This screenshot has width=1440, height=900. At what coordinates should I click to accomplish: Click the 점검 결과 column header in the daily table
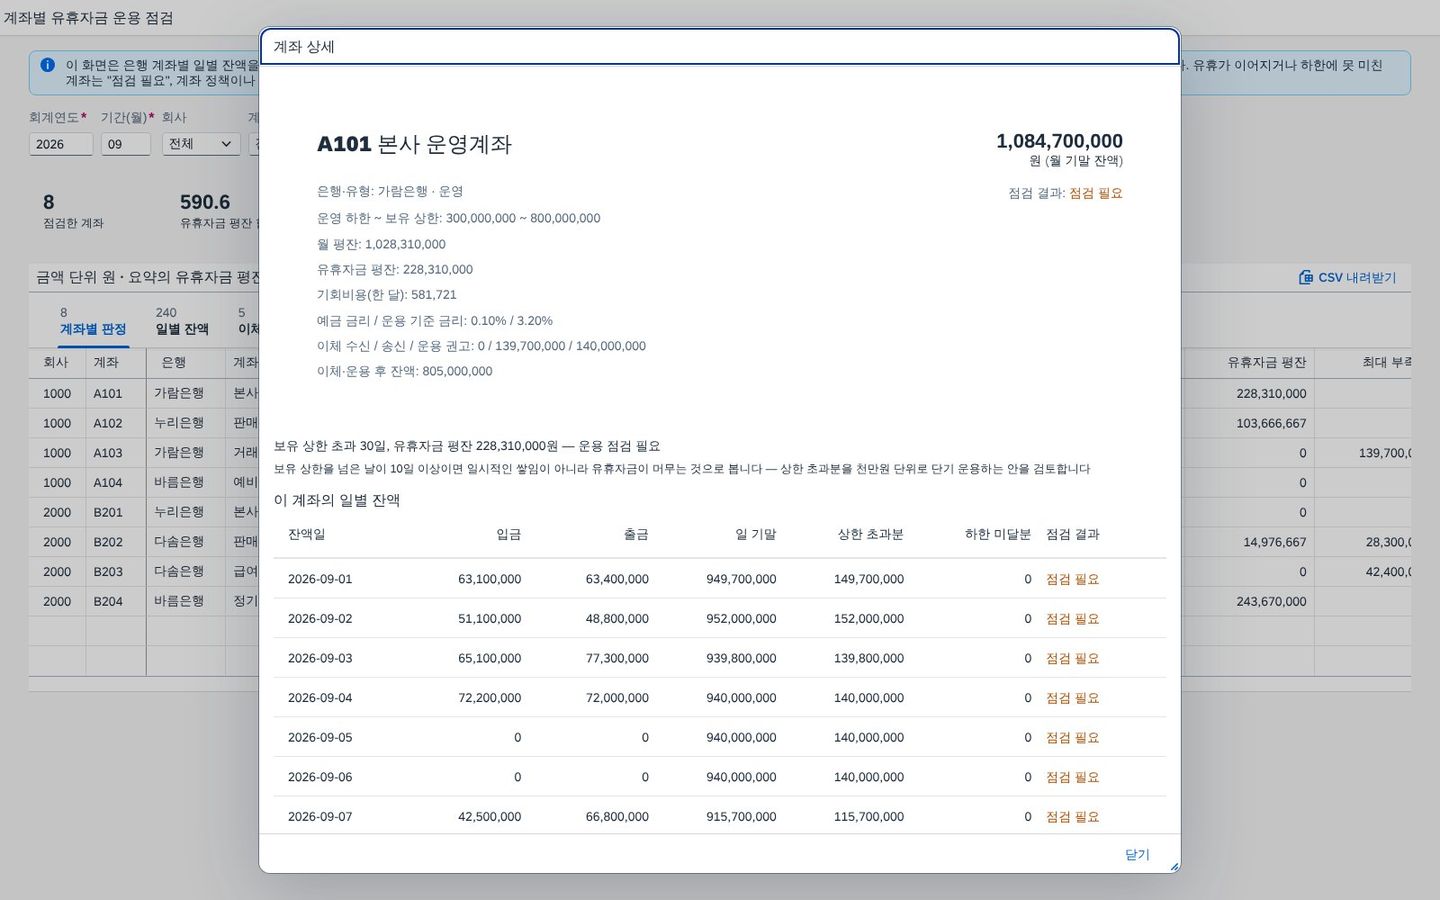pyautogui.click(x=1073, y=535)
